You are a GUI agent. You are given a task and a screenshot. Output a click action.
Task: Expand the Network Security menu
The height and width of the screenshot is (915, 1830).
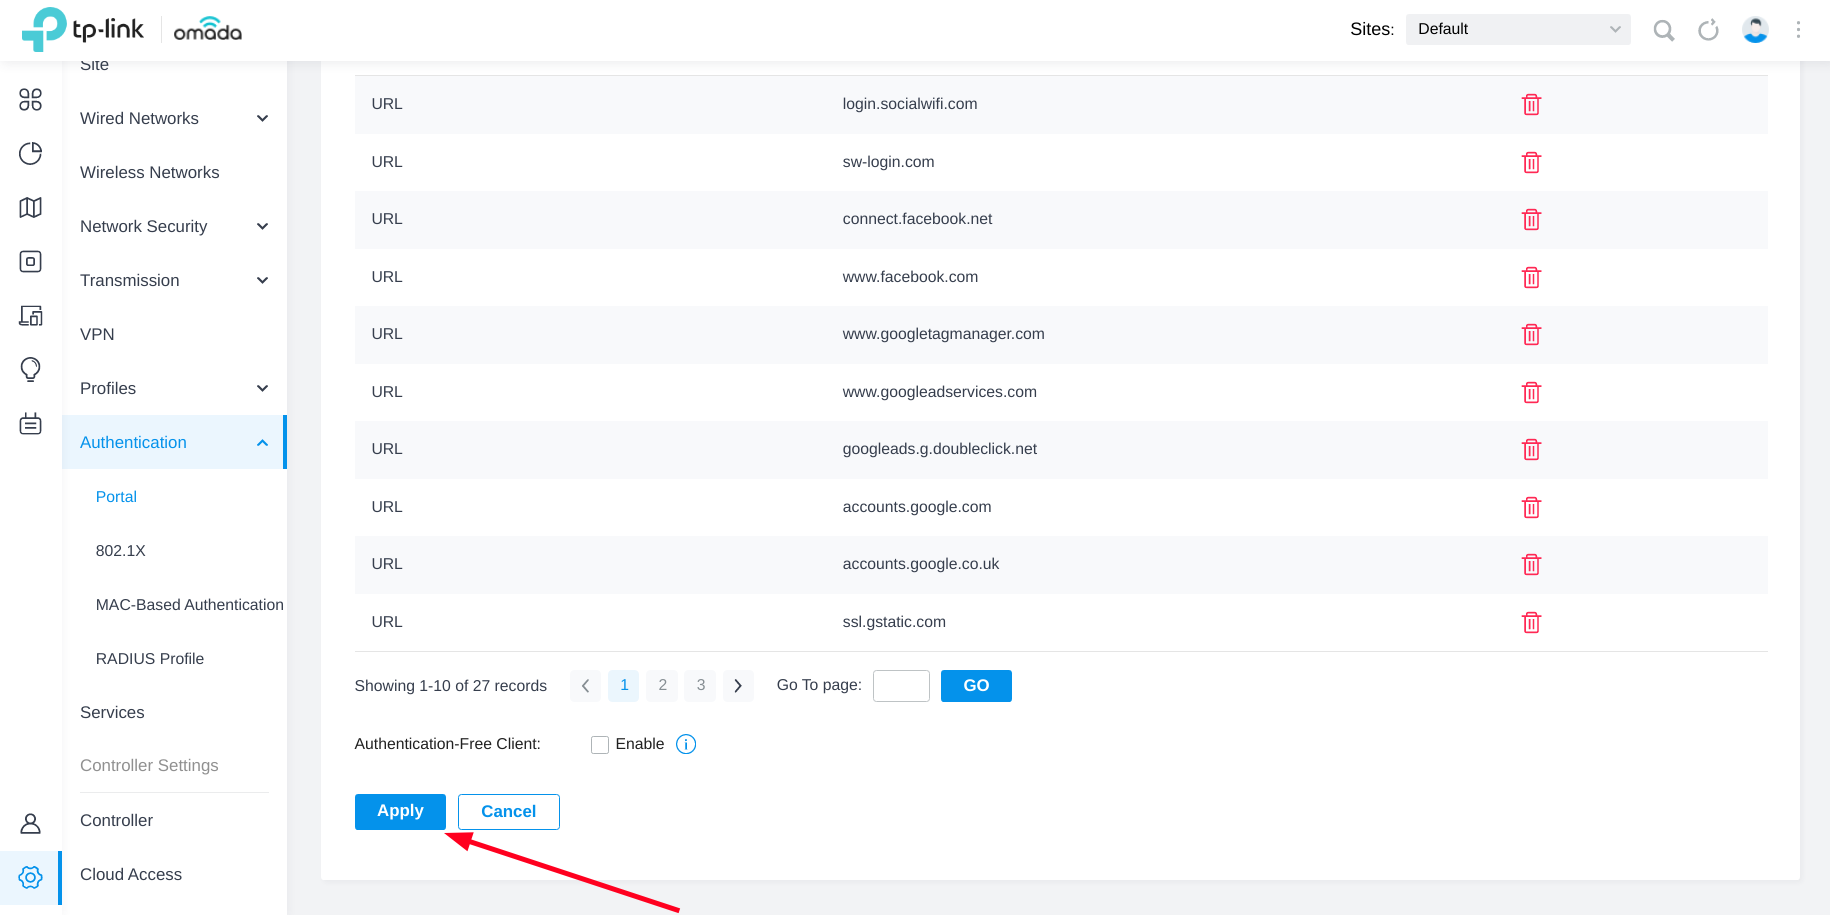[174, 226]
